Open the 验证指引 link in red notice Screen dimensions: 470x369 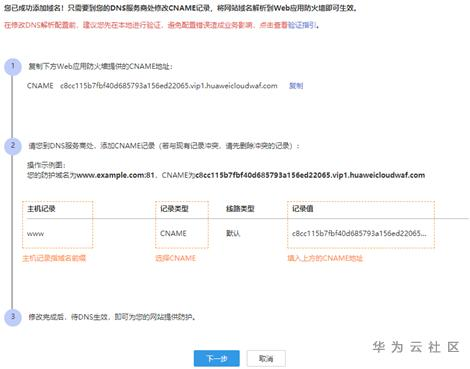pyautogui.click(x=302, y=25)
